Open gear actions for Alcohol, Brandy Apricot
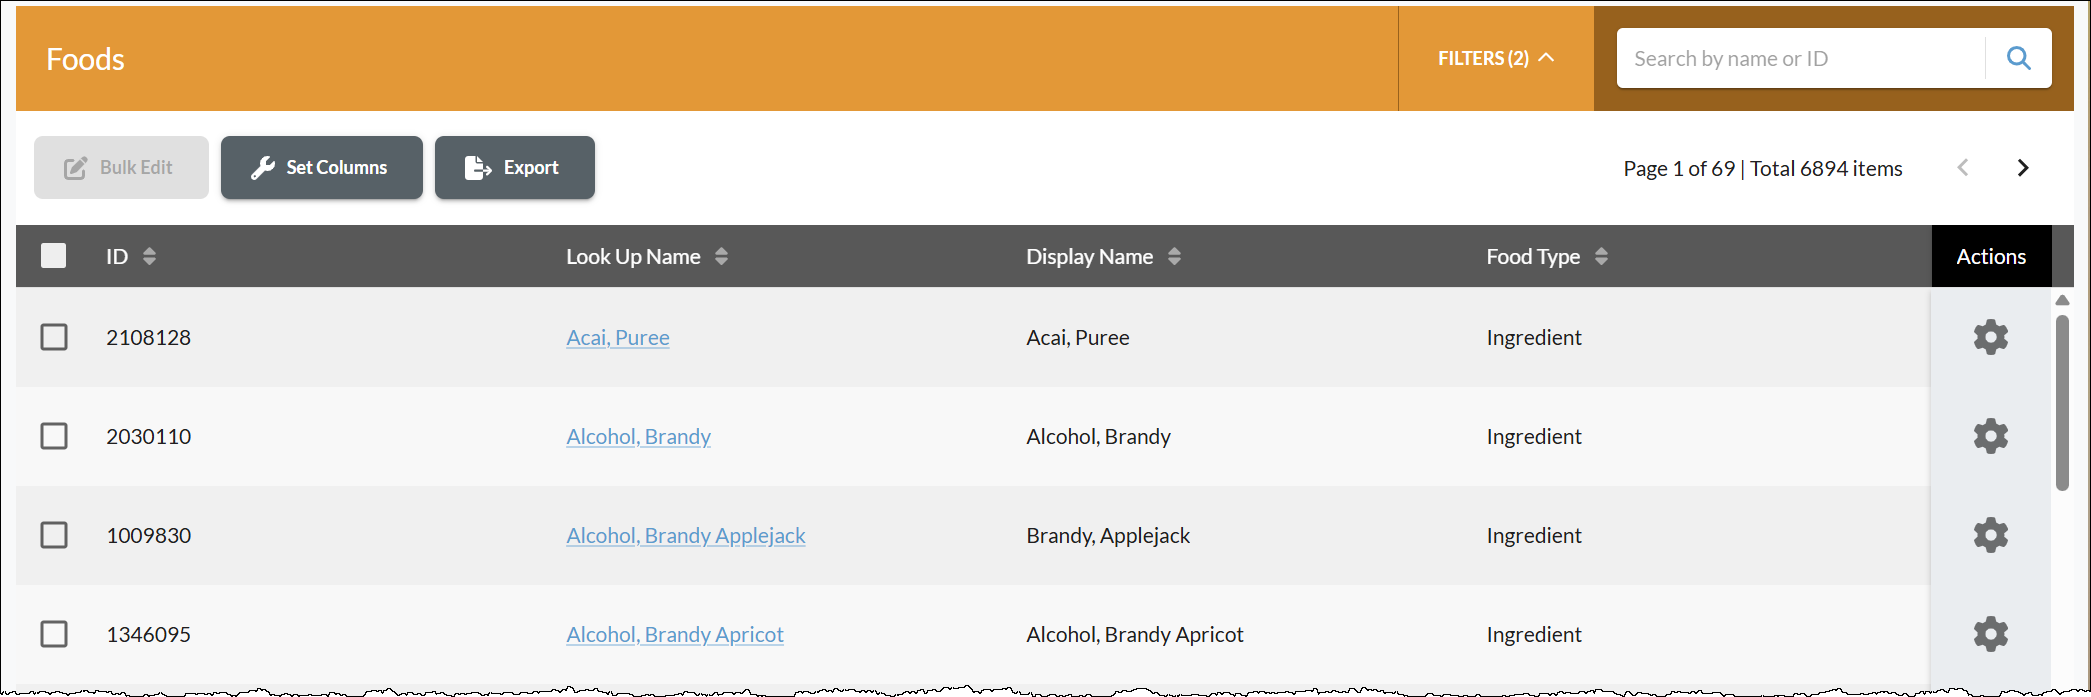The height and width of the screenshot is (697, 2091). coord(1990,634)
